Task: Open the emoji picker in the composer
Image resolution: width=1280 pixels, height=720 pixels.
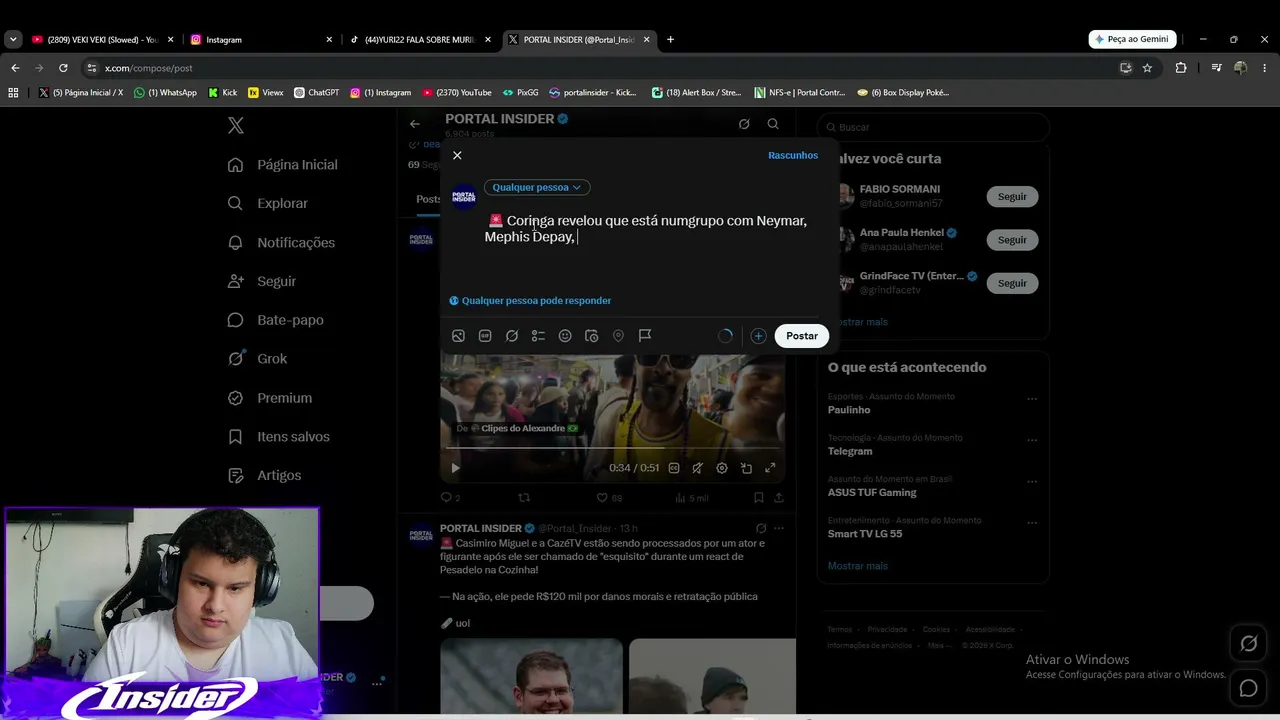Action: (565, 336)
